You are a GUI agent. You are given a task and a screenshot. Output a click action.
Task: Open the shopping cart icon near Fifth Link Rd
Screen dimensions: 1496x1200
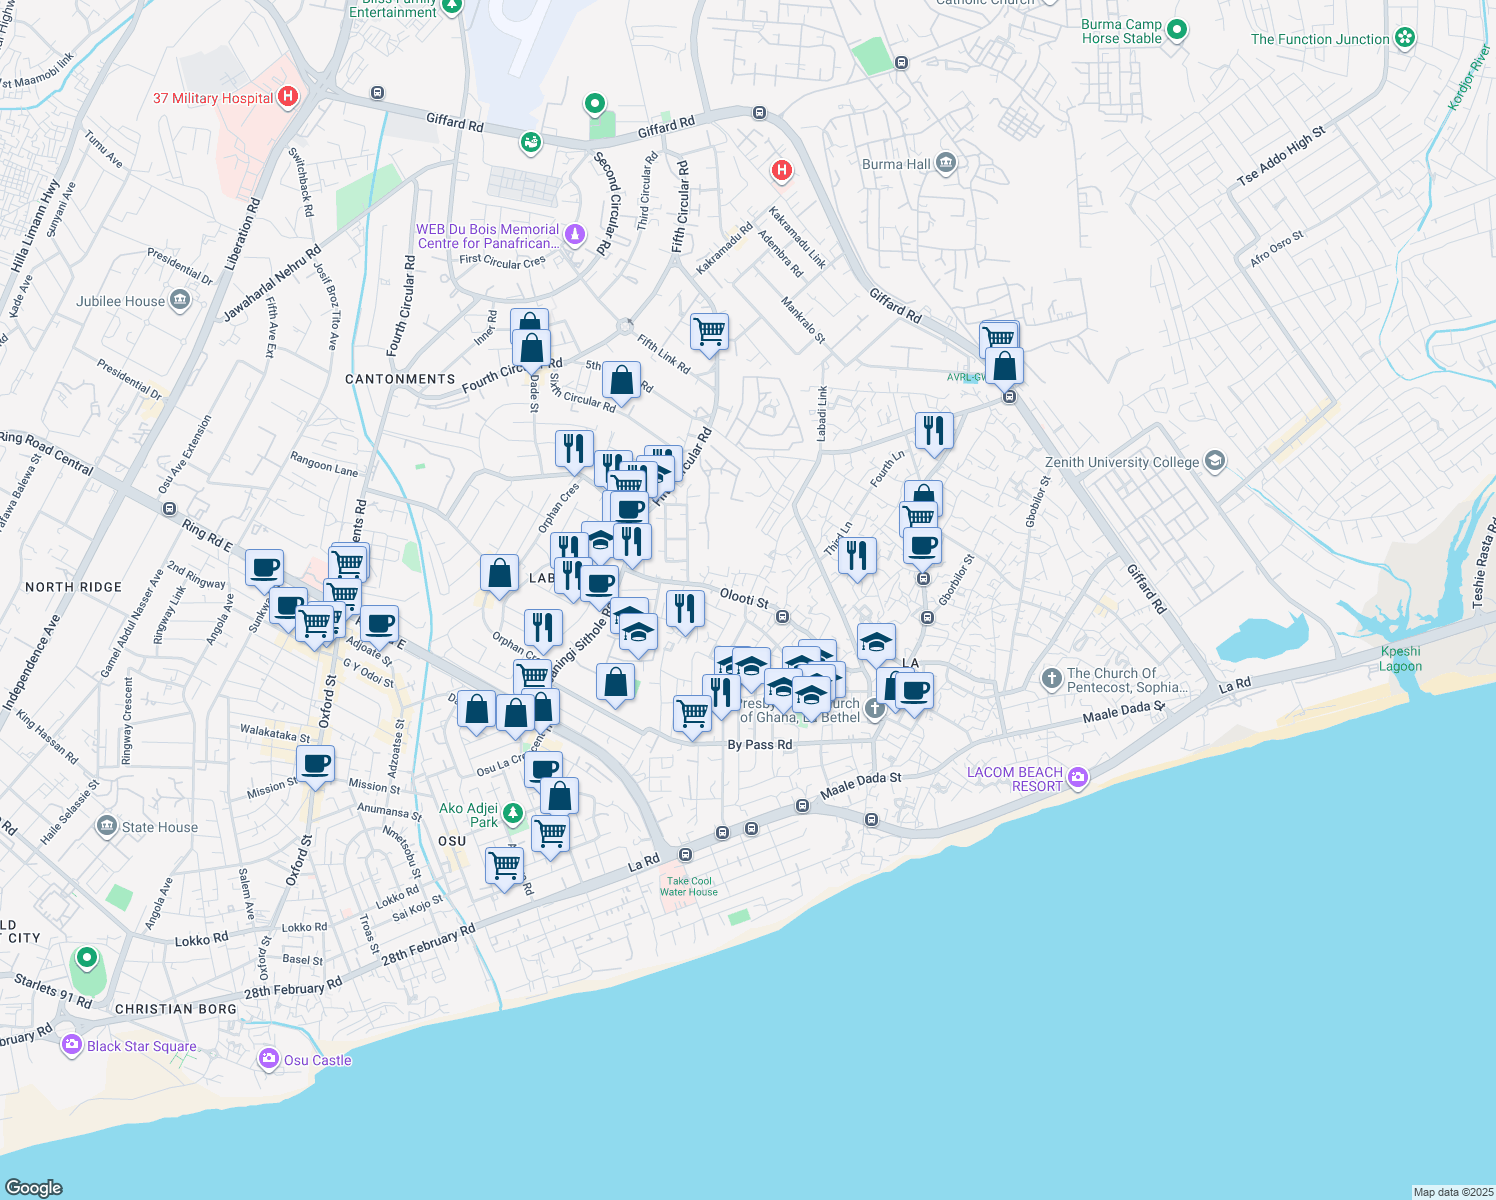pos(709,332)
